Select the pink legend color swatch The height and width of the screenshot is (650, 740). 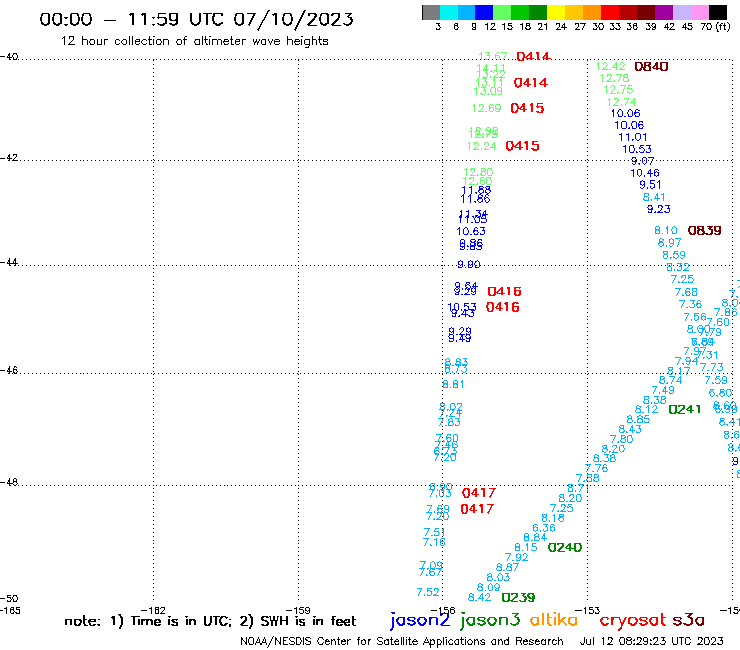tap(699, 12)
